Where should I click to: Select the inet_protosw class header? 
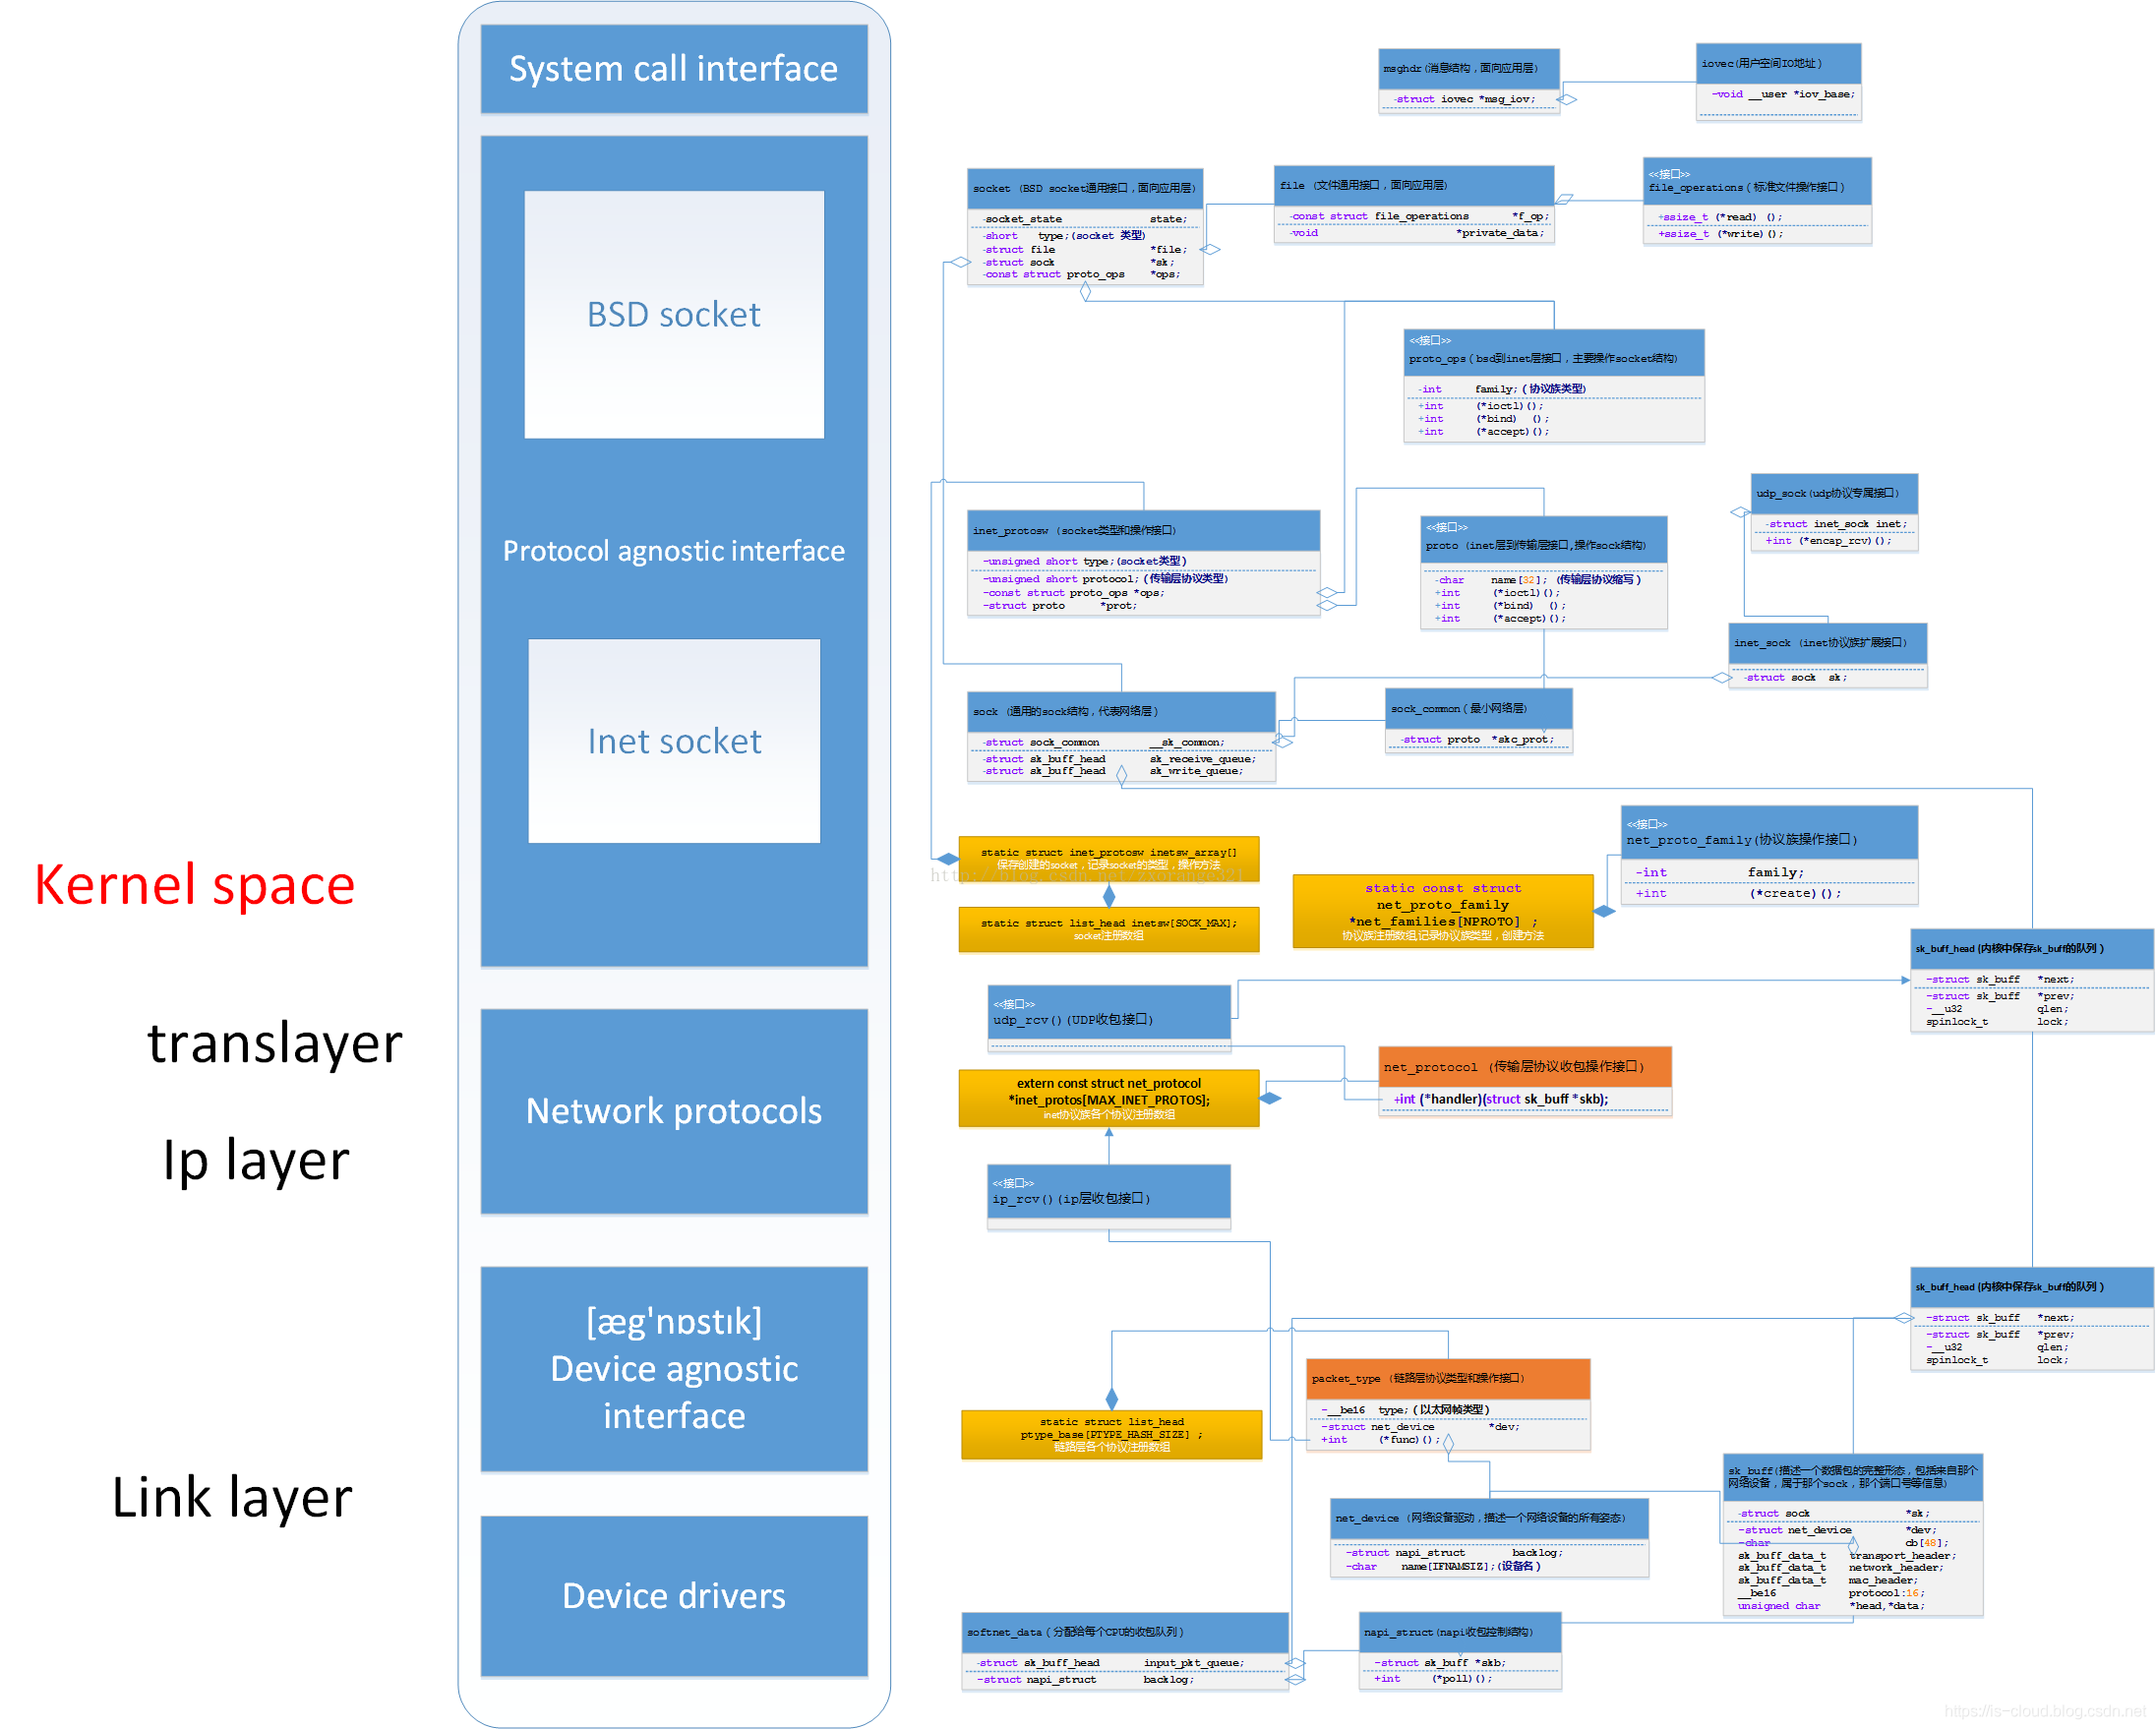[x=1144, y=530]
